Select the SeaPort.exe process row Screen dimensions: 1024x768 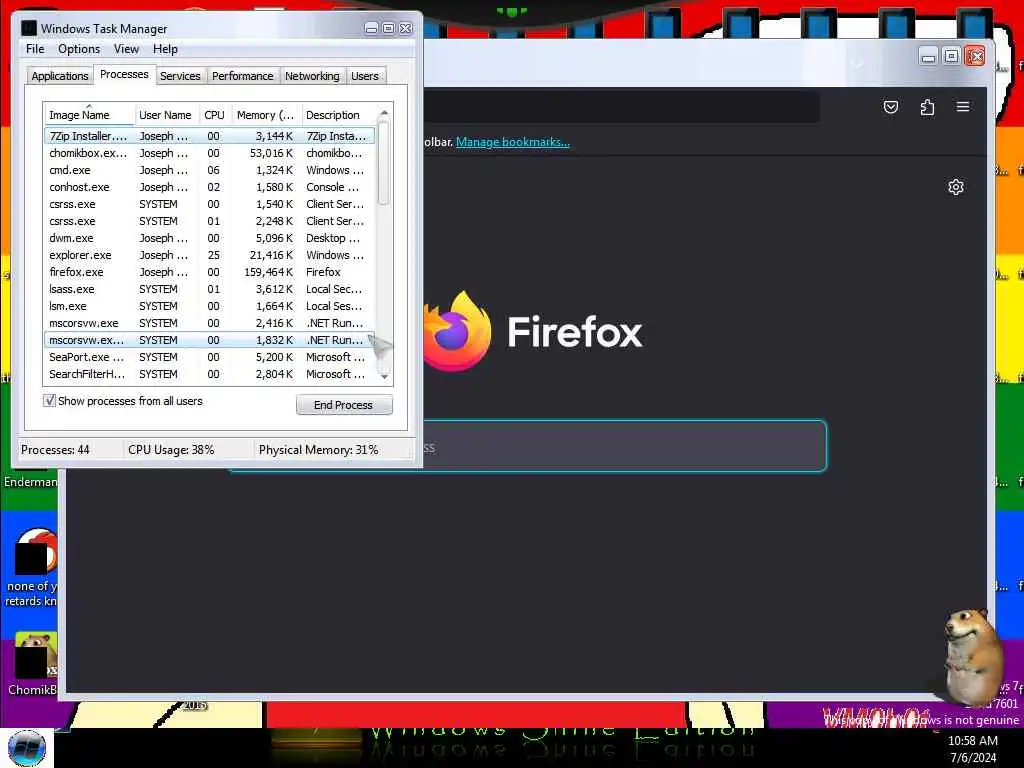click(210, 357)
